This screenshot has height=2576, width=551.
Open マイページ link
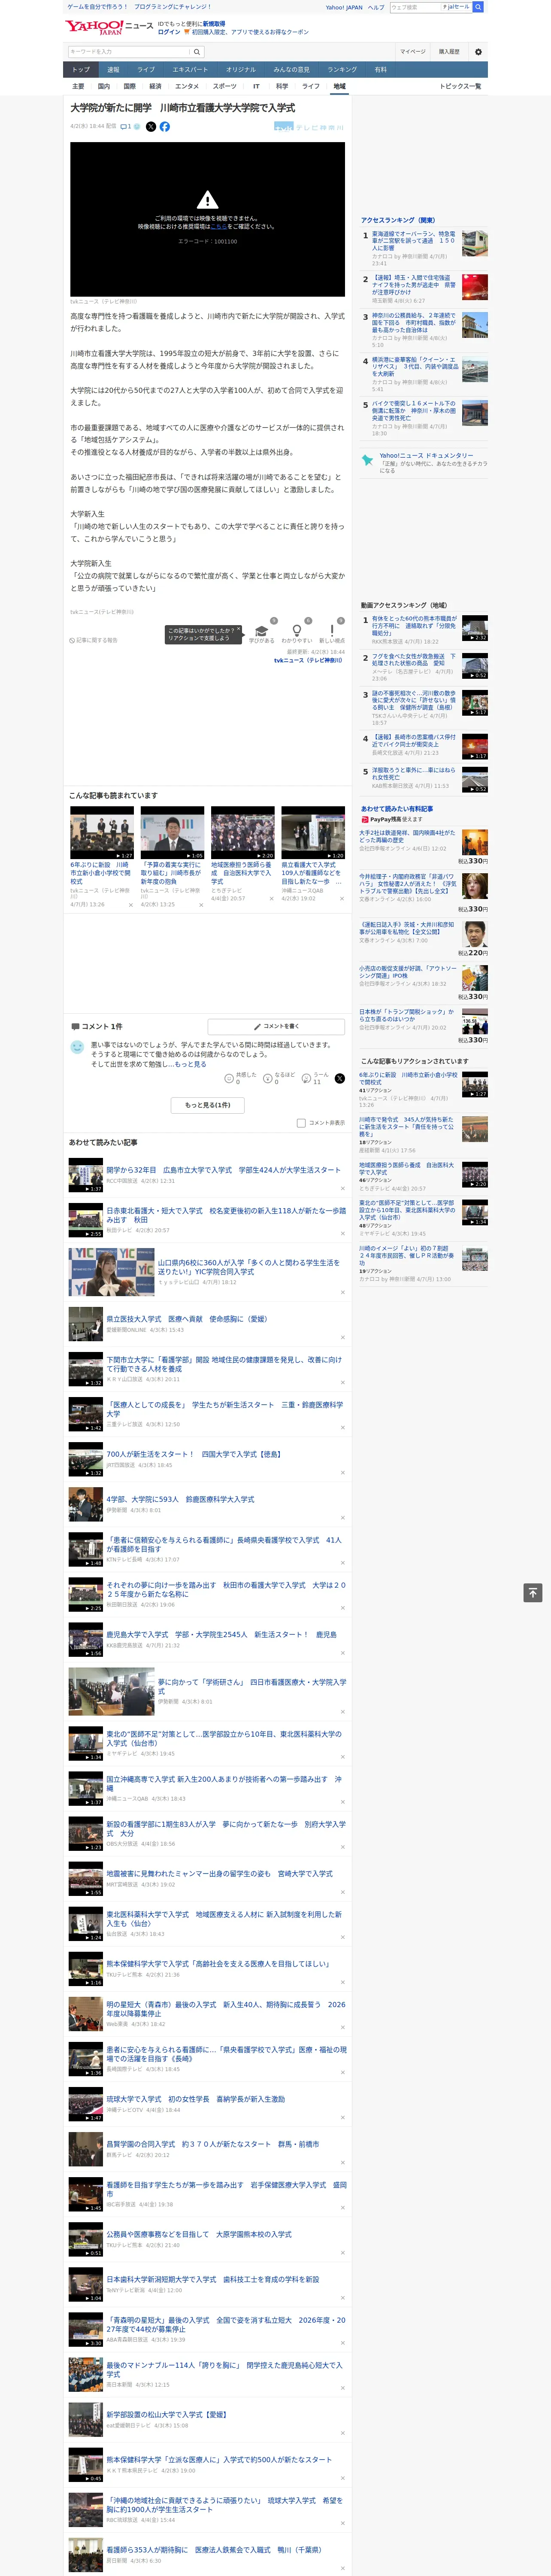pyautogui.click(x=412, y=51)
